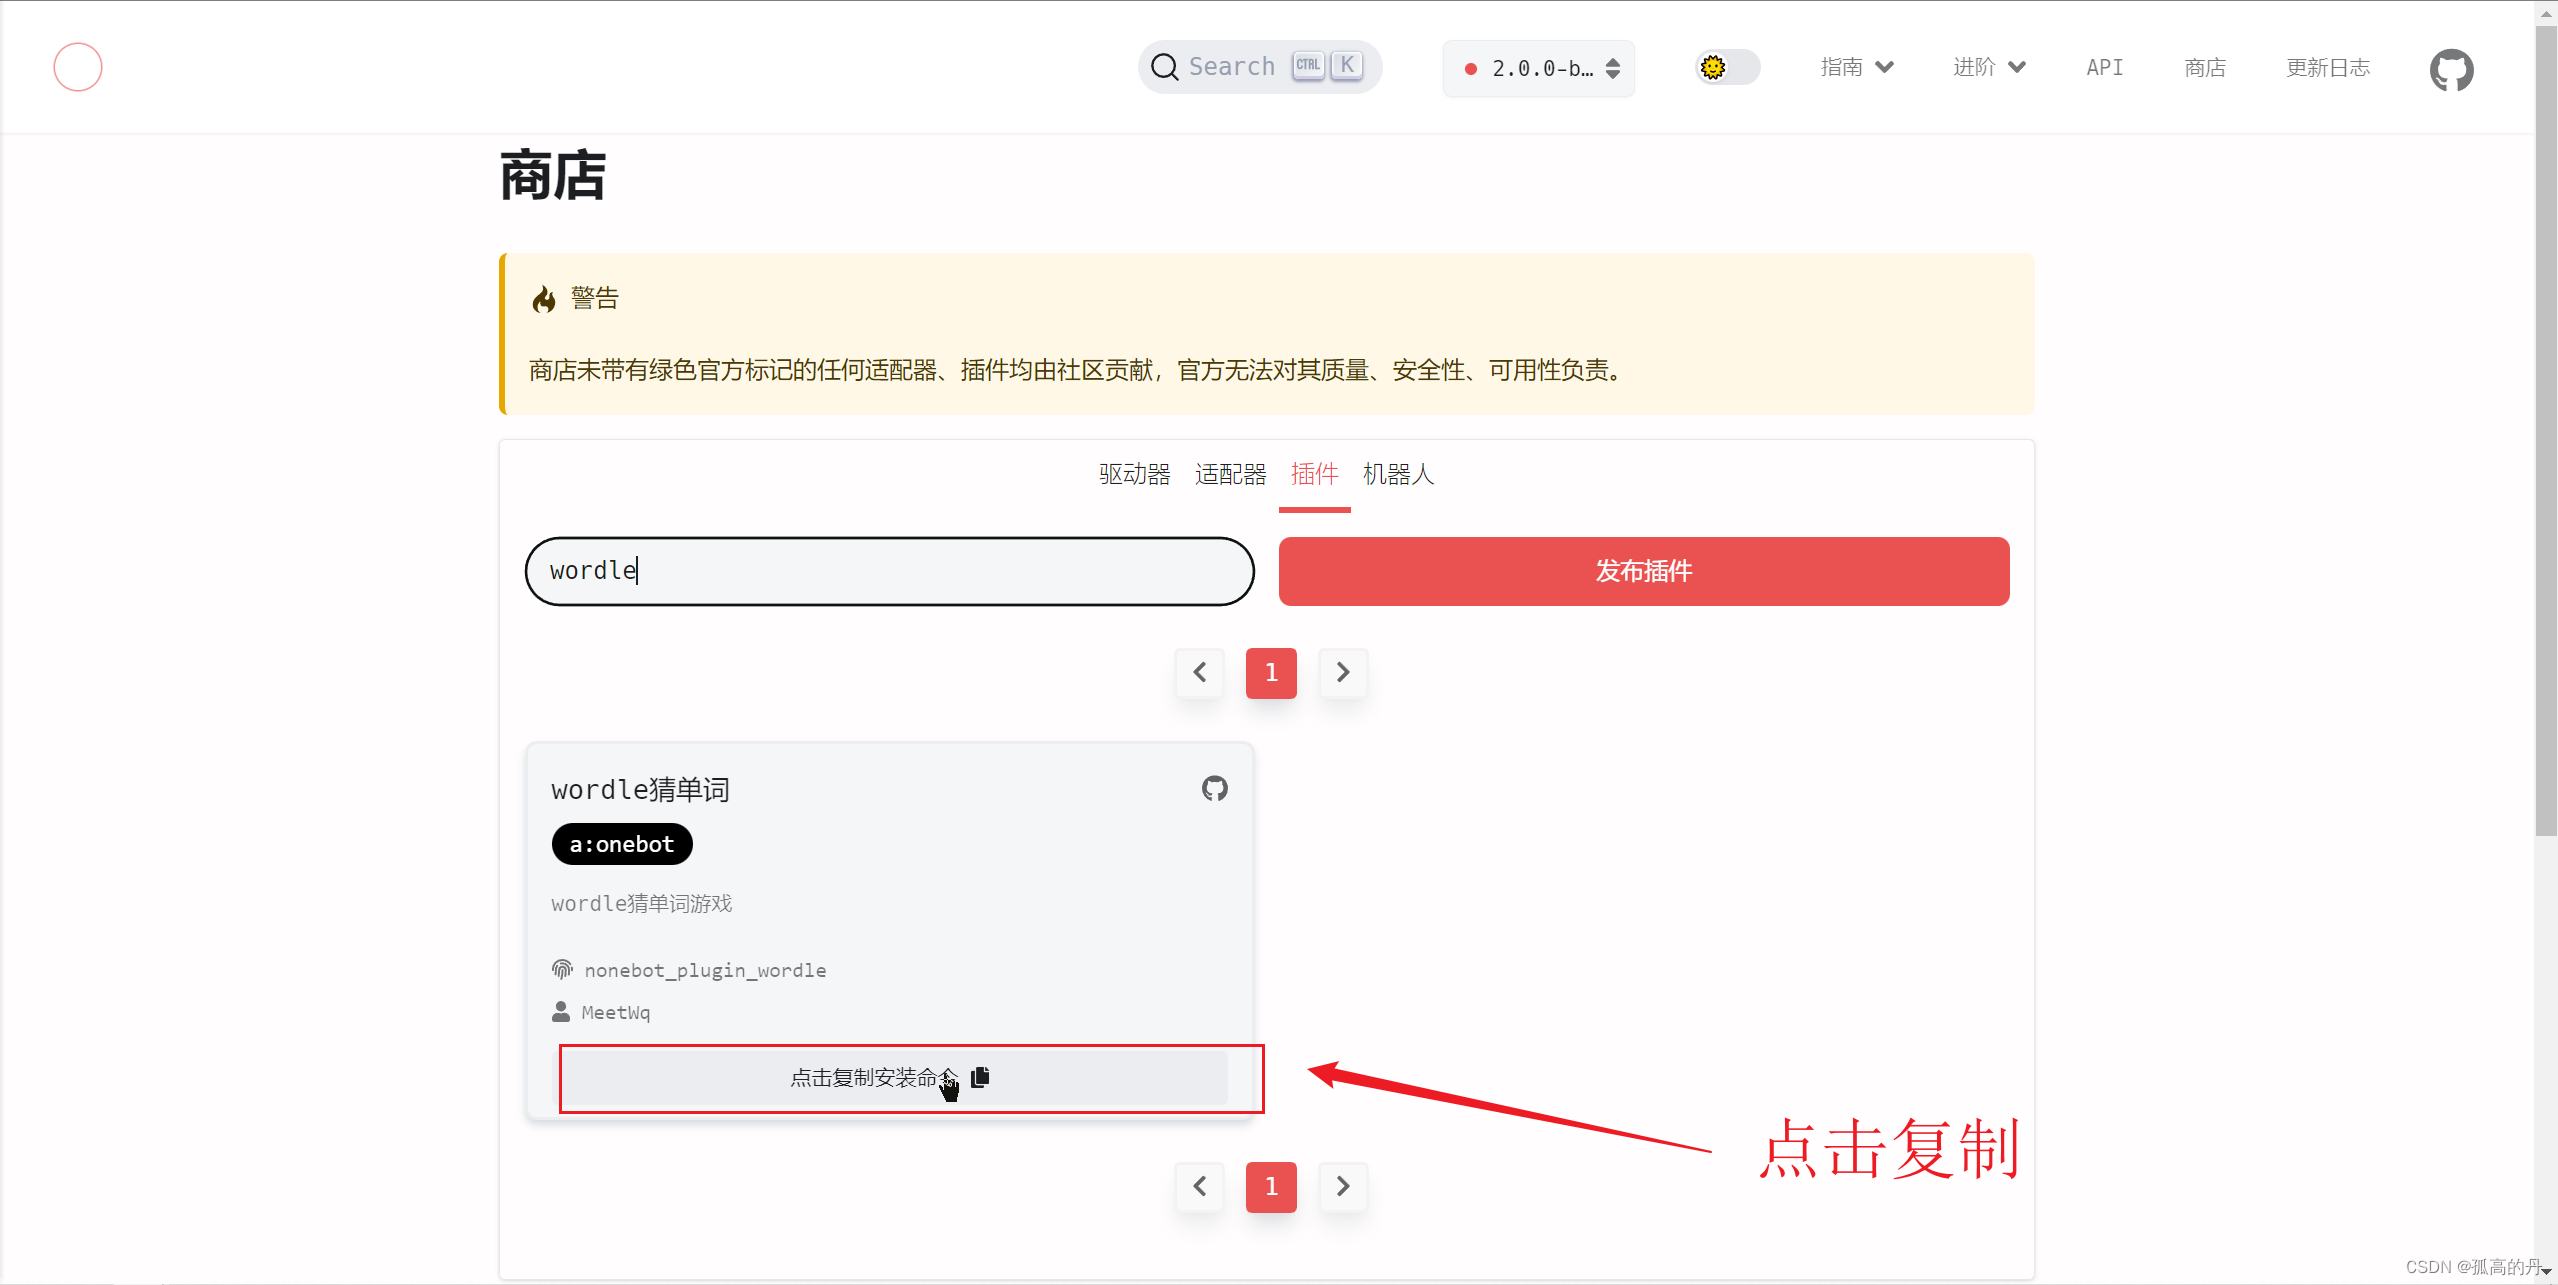The height and width of the screenshot is (1285, 2558).
Task: Open wordle plugin GitHub icon
Action: point(1214,788)
